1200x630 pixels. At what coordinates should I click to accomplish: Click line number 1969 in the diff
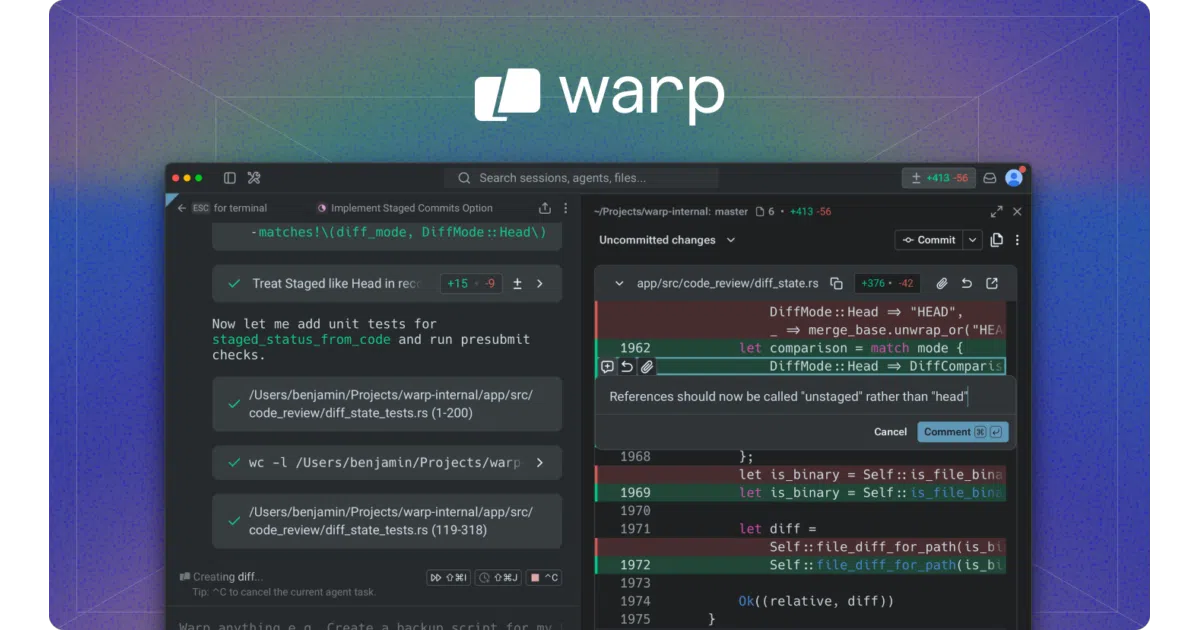635,492
